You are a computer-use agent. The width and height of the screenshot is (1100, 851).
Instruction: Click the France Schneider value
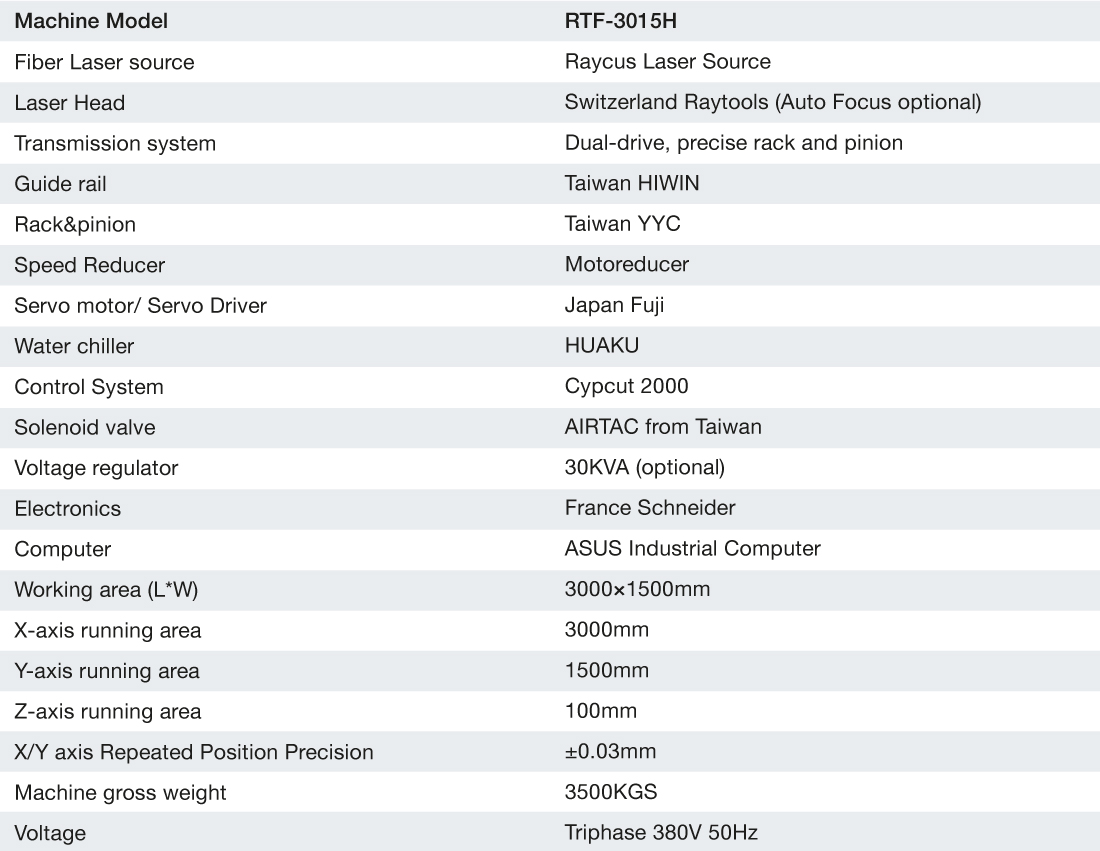tap(650, 508)
